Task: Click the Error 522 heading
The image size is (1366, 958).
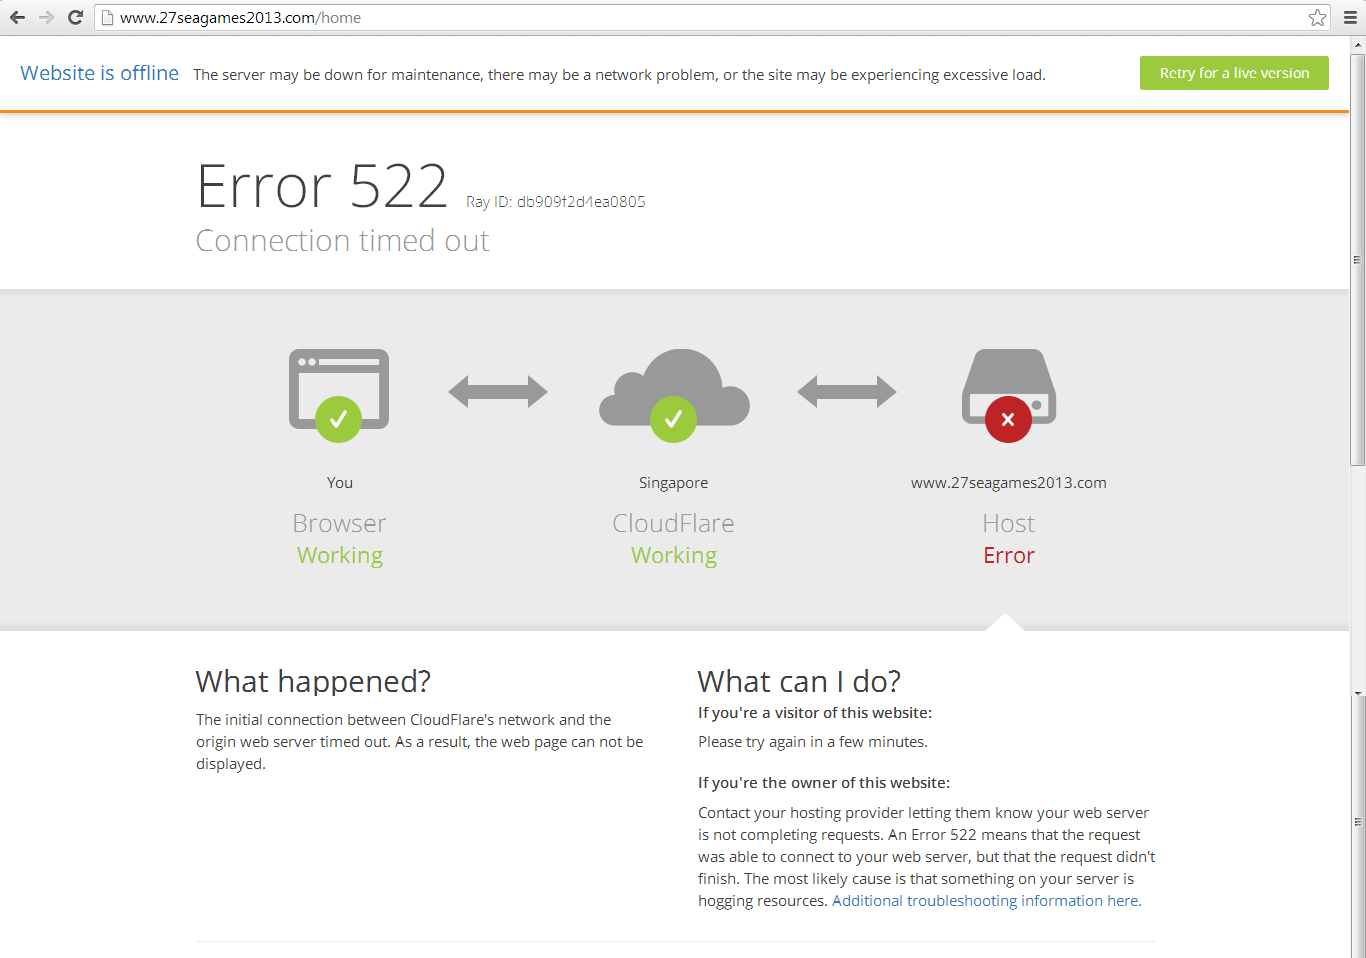Action: [322, 186]
